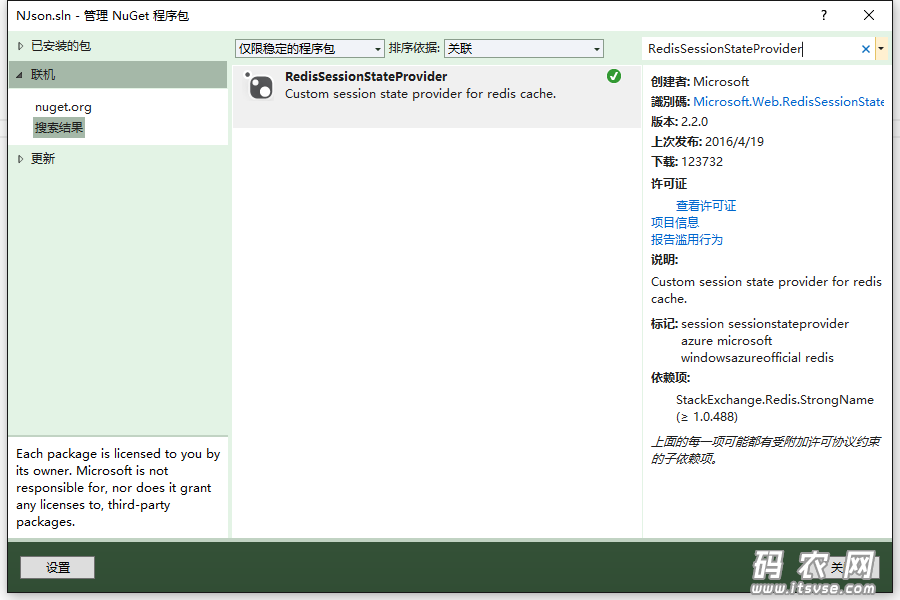Click the 'windowsazureofficial redis' tag line
Viewport: 900px width, 600px height.
click(757, 358)
